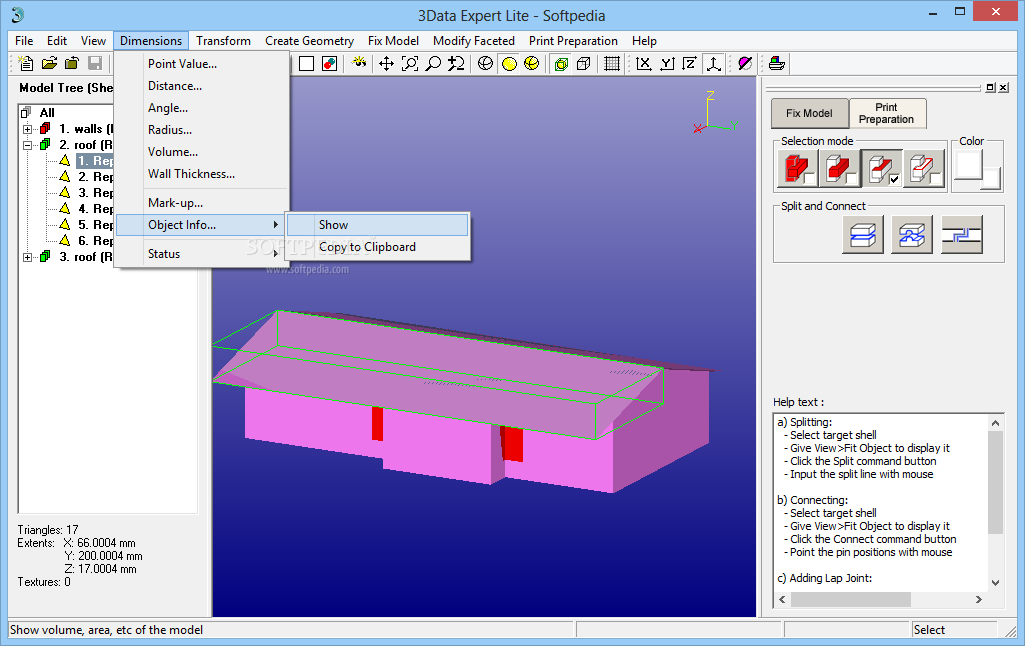This screenshot has width=1025, height=646.
Task: Open the Help menu
Action: click(x=644, y=41)
